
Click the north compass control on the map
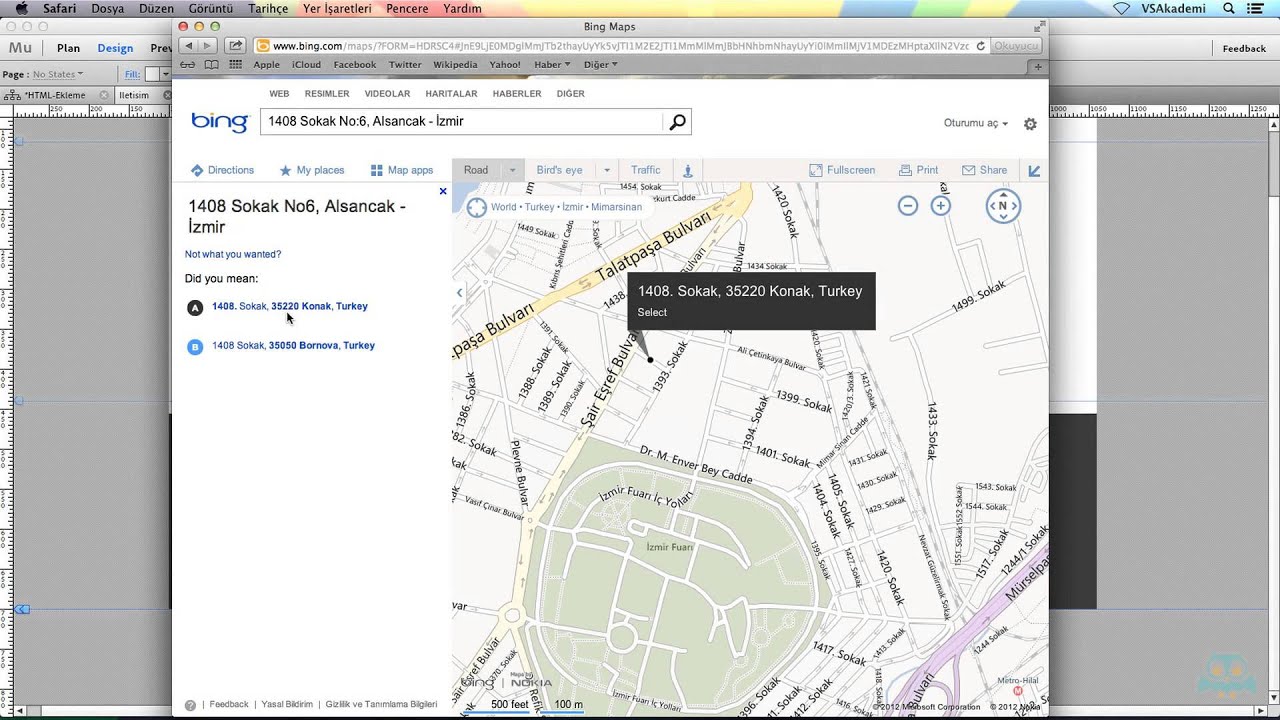click(x=1003, y=206)
